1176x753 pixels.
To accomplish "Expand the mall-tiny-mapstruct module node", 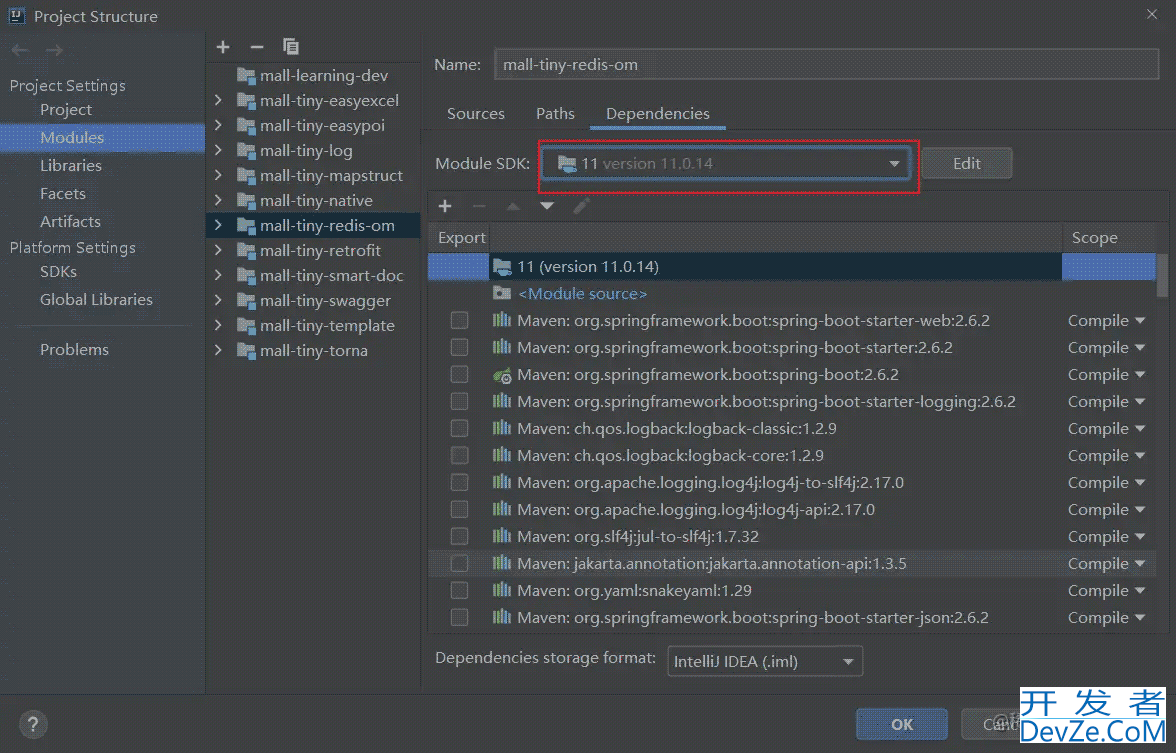I will pos(218,176).
